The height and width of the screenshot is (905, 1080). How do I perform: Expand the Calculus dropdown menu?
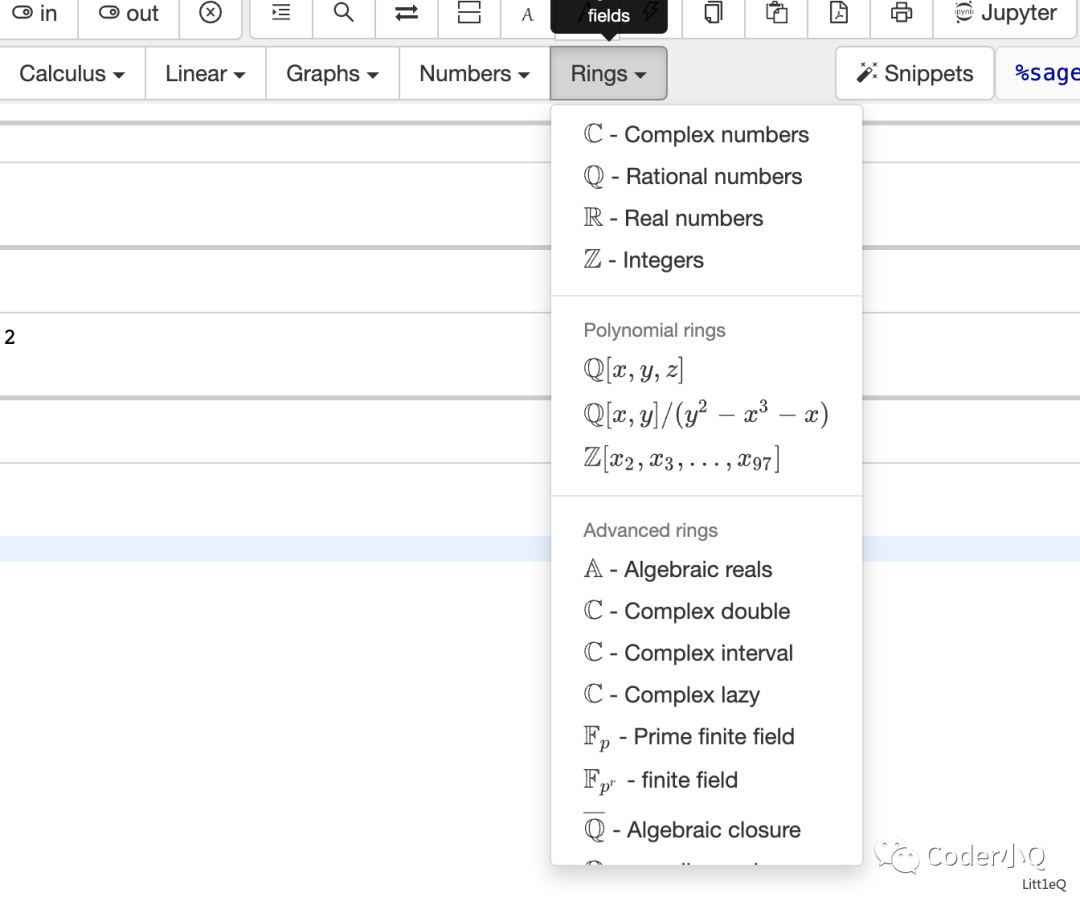tap(72, 74)
